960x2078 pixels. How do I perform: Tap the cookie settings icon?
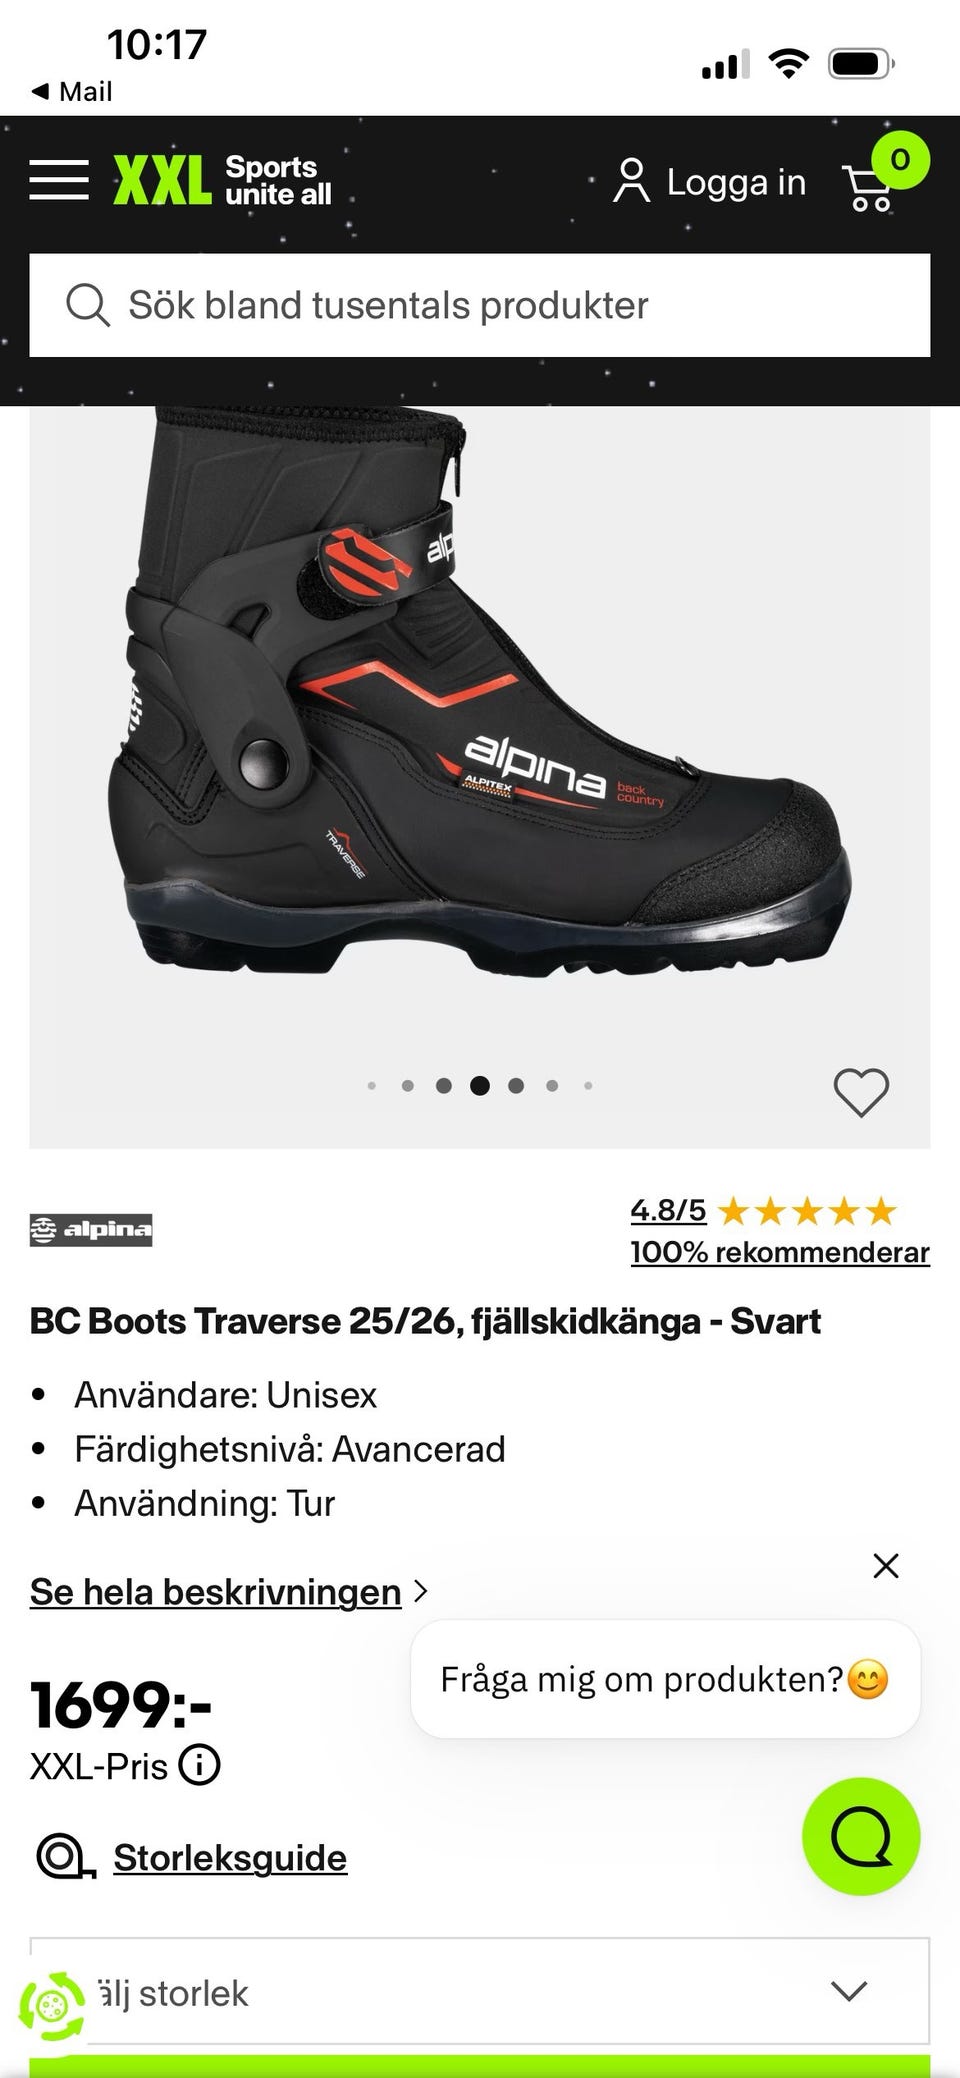pyautogui.click(x=52, y=2006)
